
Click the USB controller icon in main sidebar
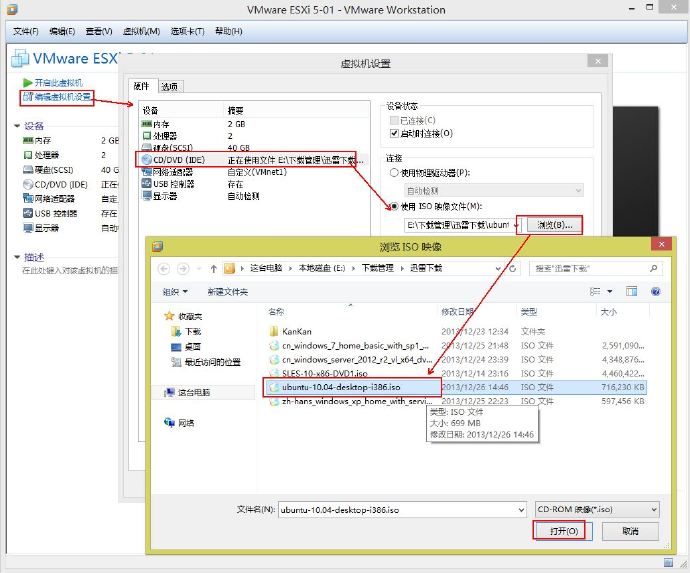[28, 213]
